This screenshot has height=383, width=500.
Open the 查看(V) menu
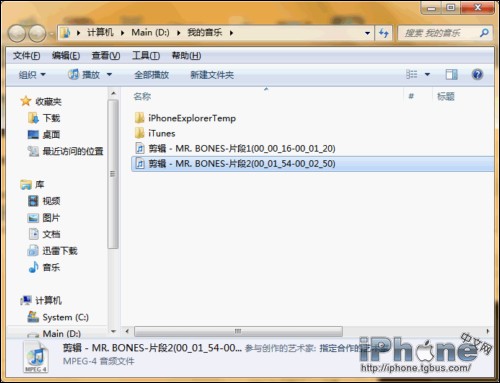click(x=106, y=56)
